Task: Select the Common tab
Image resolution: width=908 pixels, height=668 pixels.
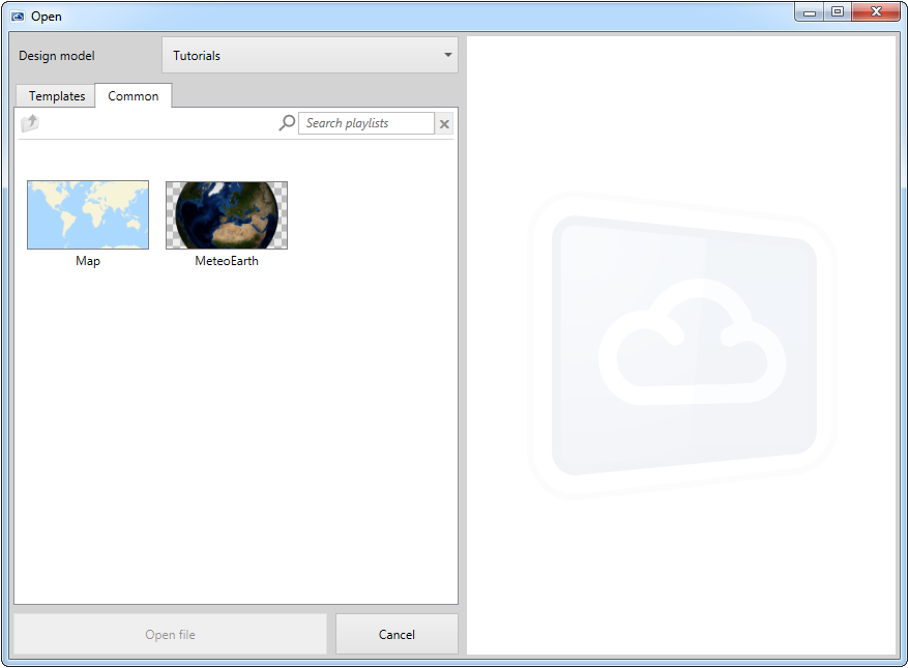Action: click(x=133, y=96)
